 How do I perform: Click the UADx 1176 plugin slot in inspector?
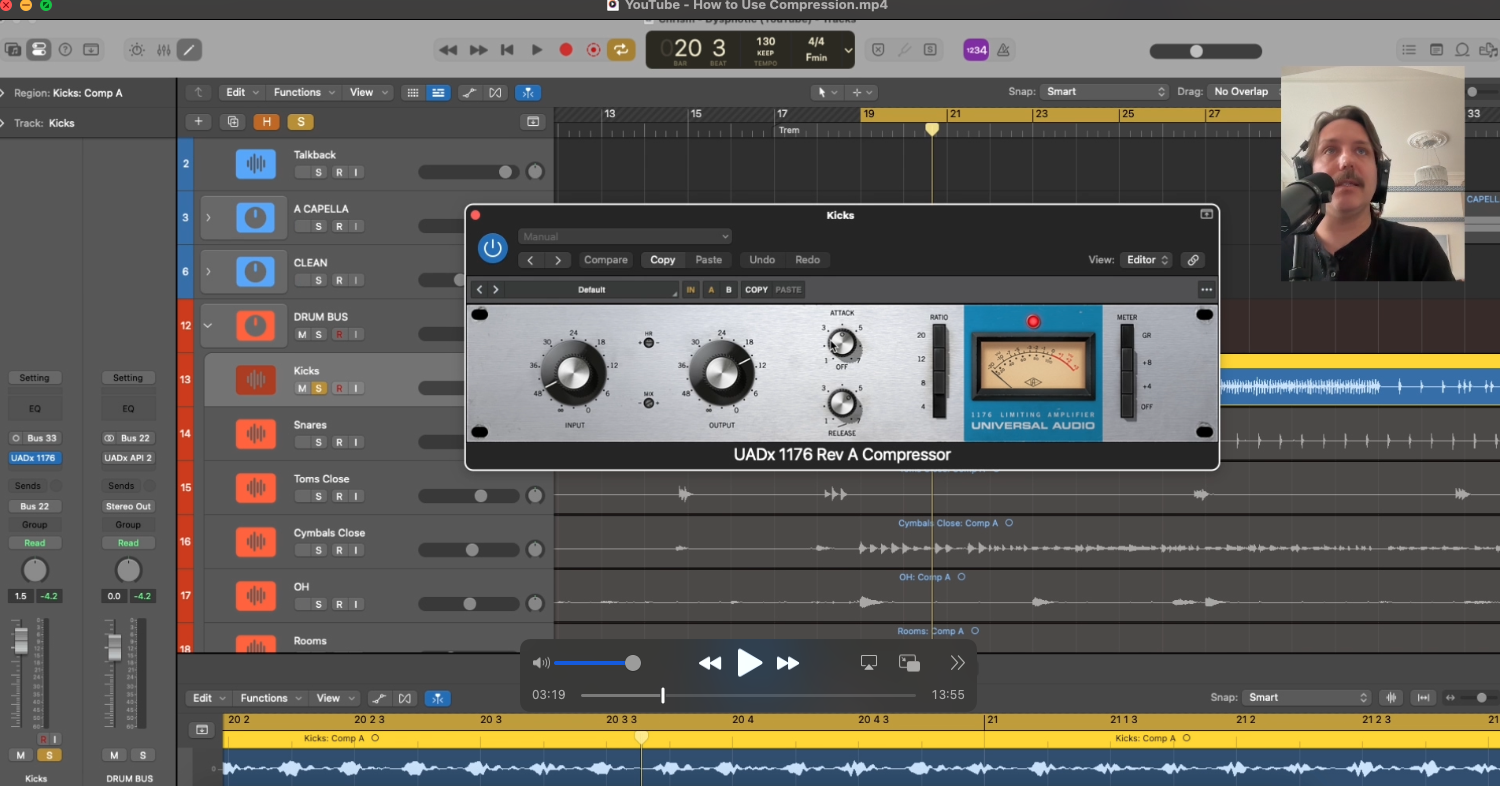click(x=35, y=458)
